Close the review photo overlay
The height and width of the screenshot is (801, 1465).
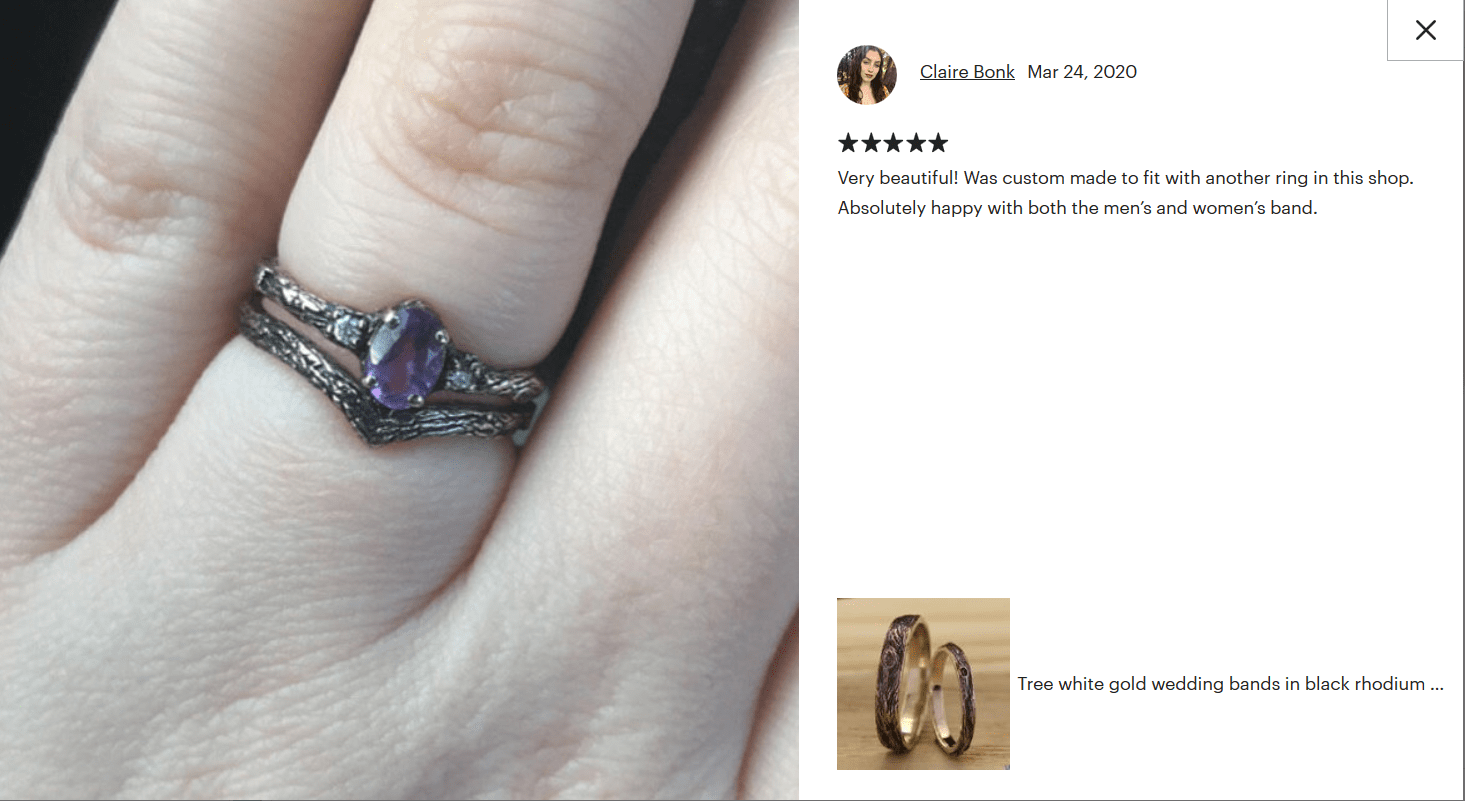coord(1425,30)
